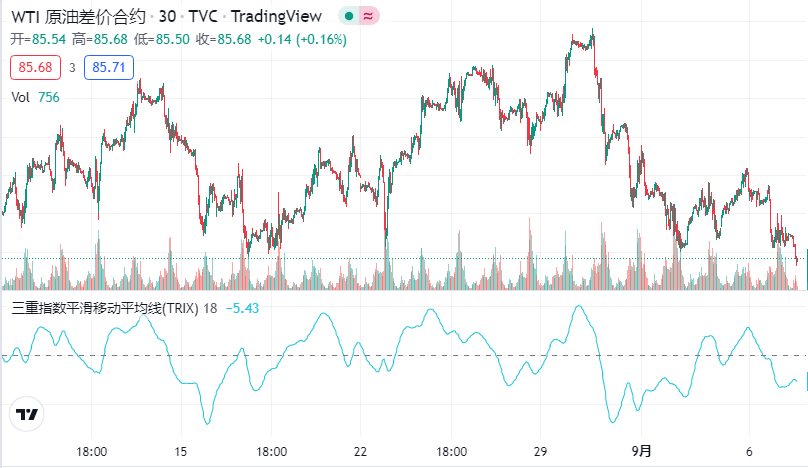The image size is (808, 468).
Task: Click the spread value 3 between prices
Action: 72,67
